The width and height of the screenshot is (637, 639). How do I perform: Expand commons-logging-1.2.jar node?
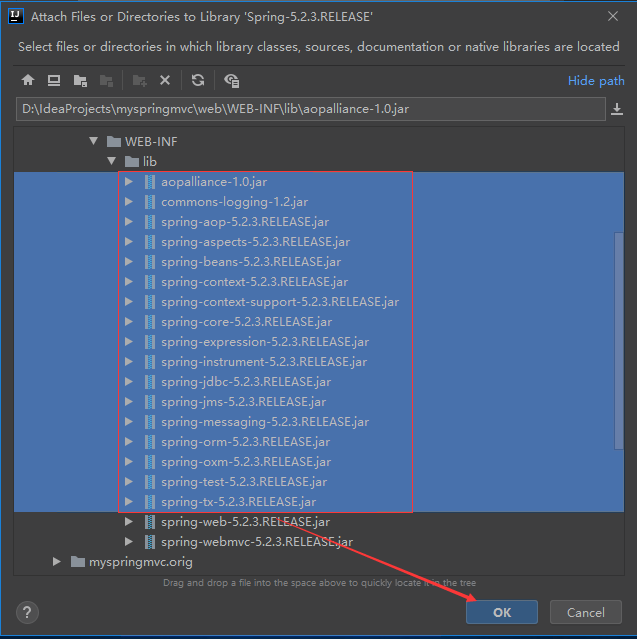(129, 201)
